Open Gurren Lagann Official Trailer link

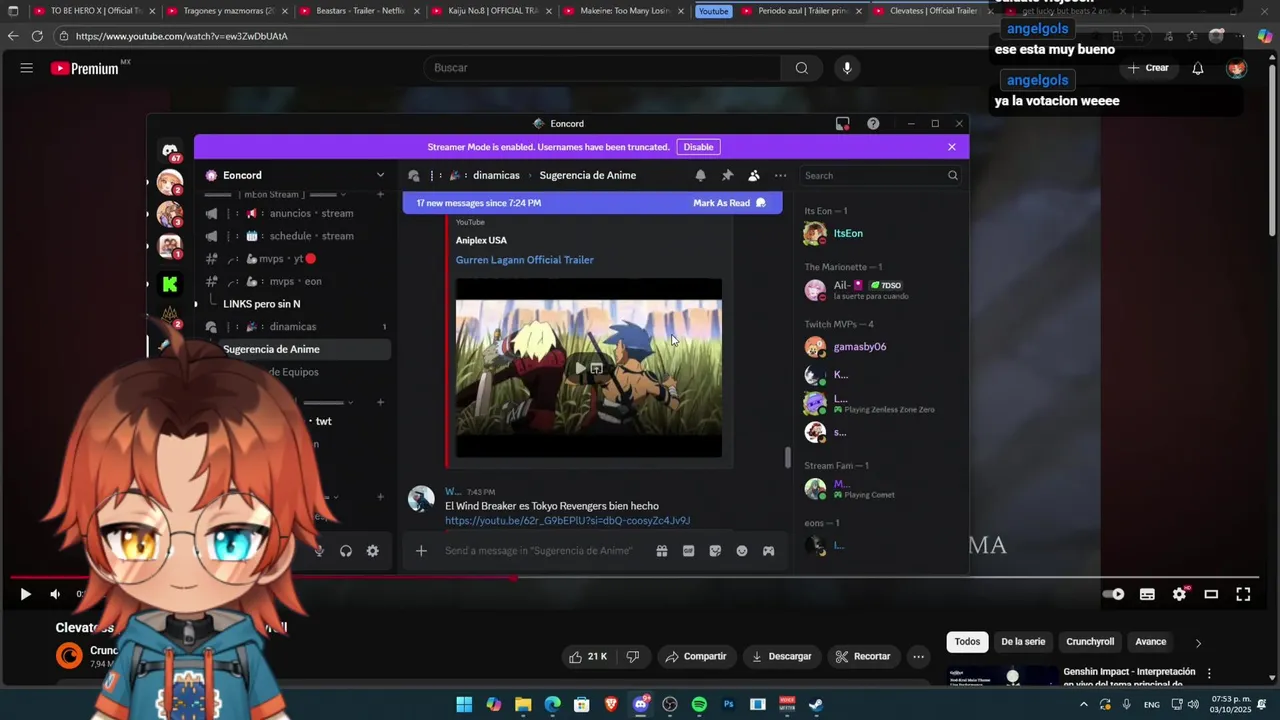pos(524,260)
